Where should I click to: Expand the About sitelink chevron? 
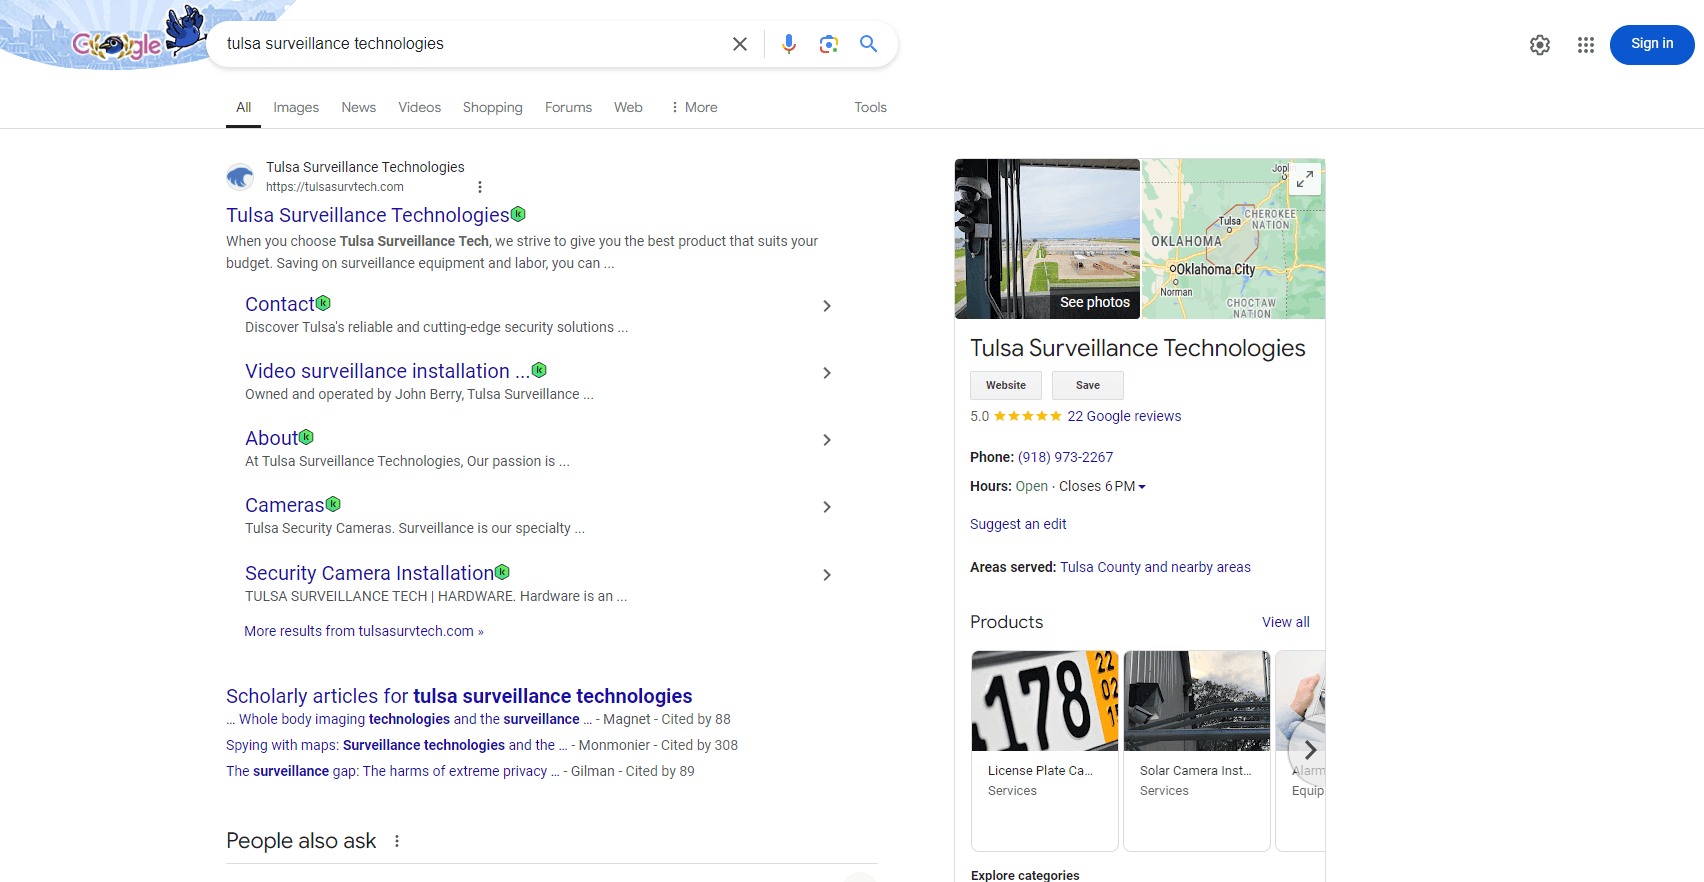click(x=827, y=440)
